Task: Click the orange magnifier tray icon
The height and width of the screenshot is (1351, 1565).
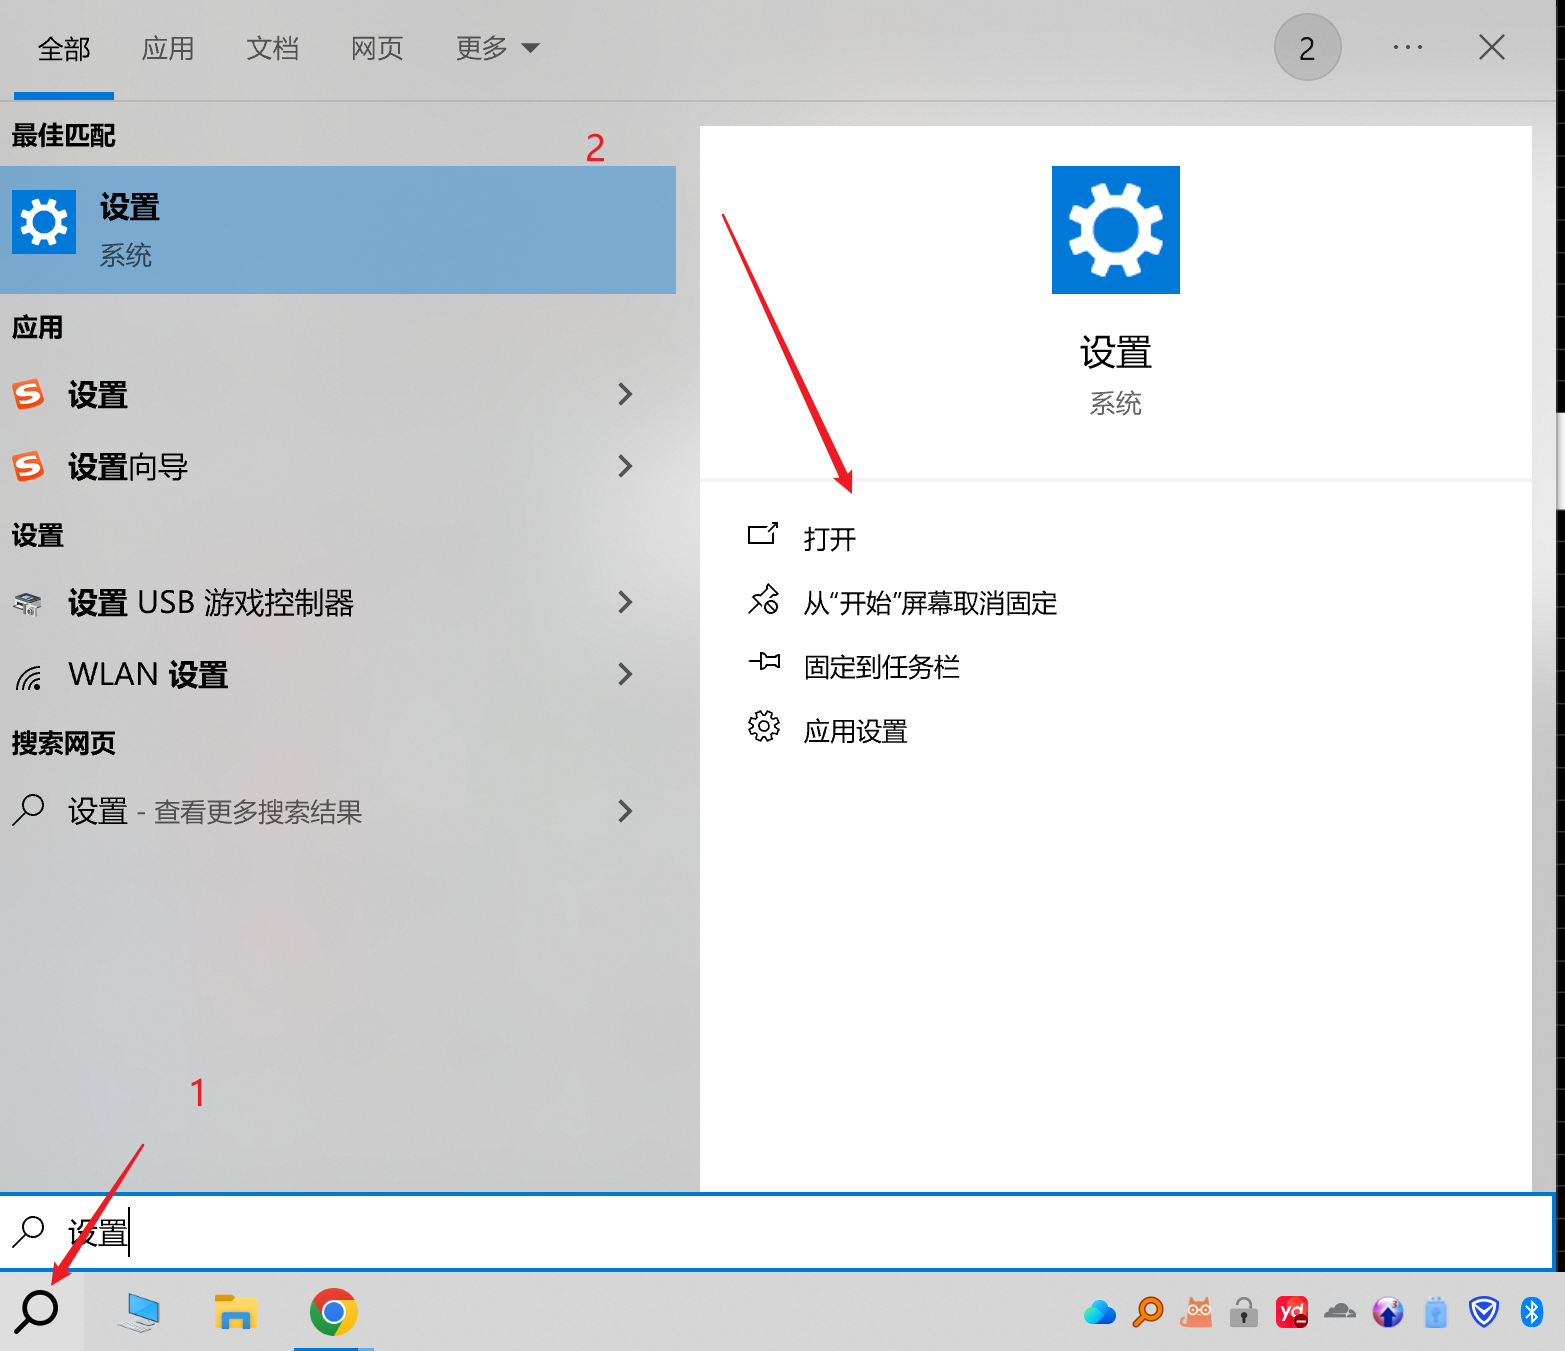Action: tap(1148, 1311)
